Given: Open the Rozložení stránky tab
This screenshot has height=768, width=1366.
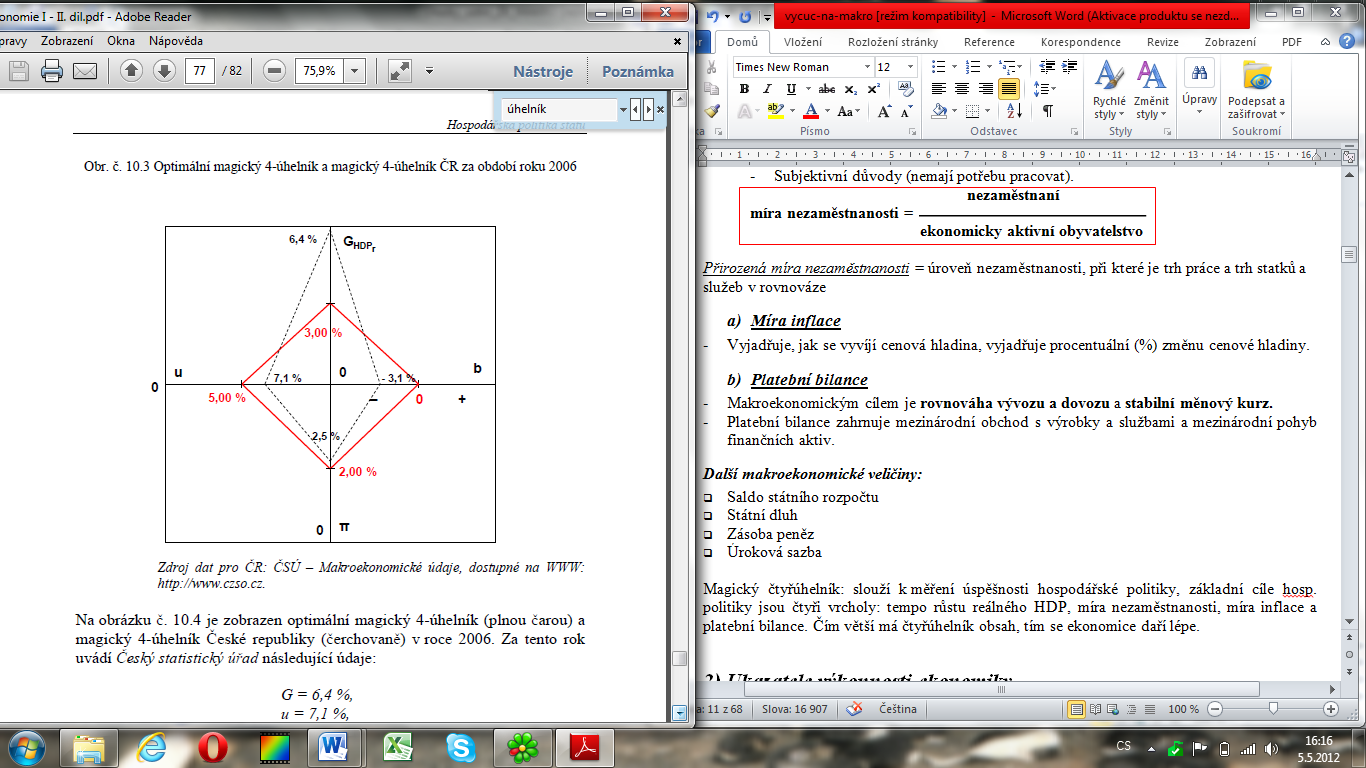Looking at the screenshot, I should 893,42.
